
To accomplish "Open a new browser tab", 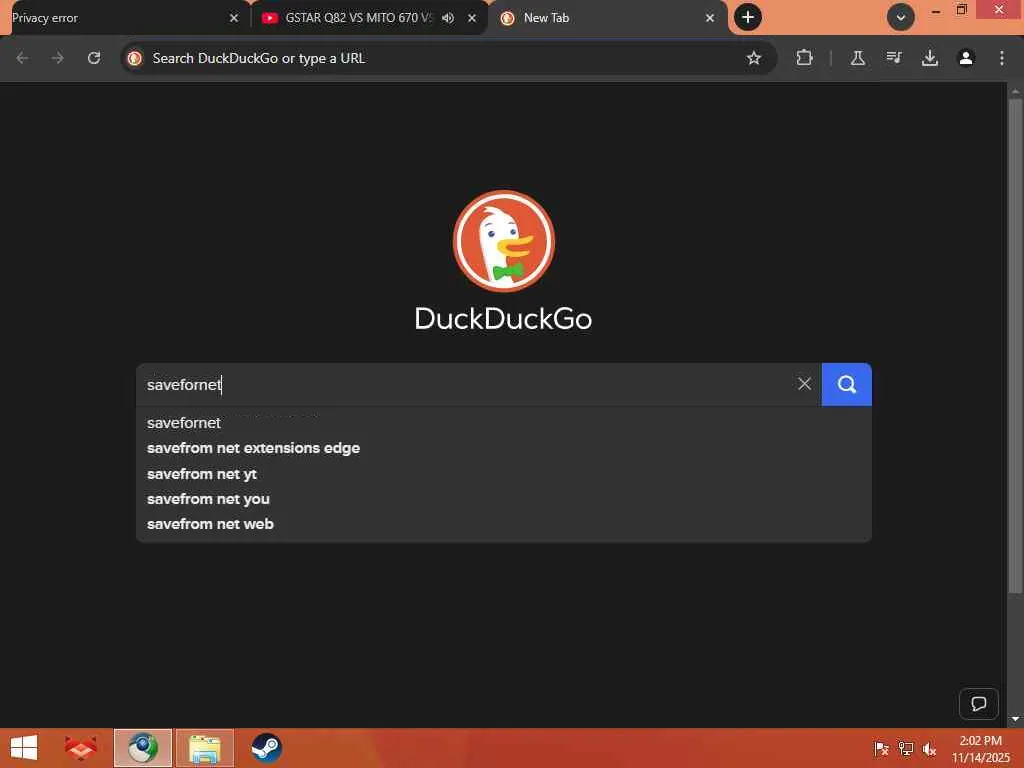I will click(748, 17).
